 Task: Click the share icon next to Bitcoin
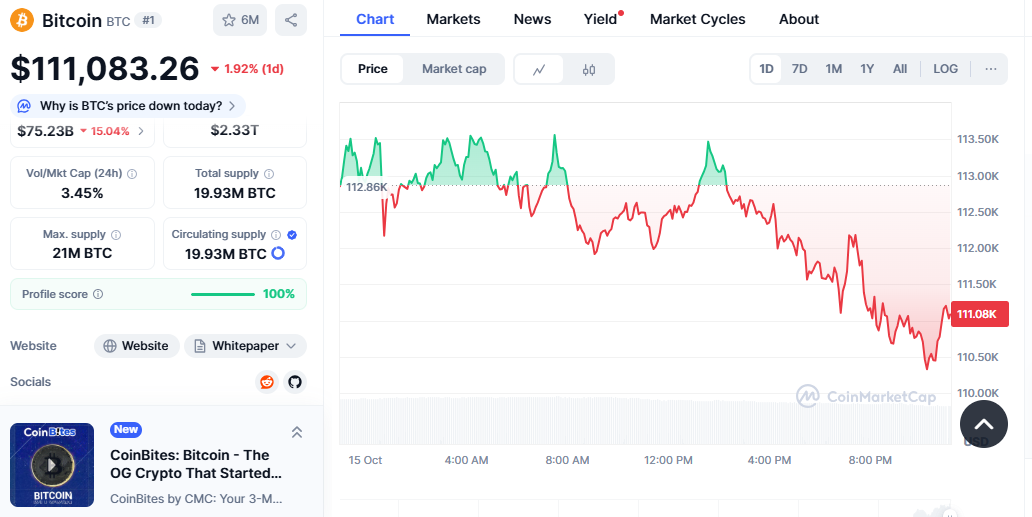click(290, 20)
